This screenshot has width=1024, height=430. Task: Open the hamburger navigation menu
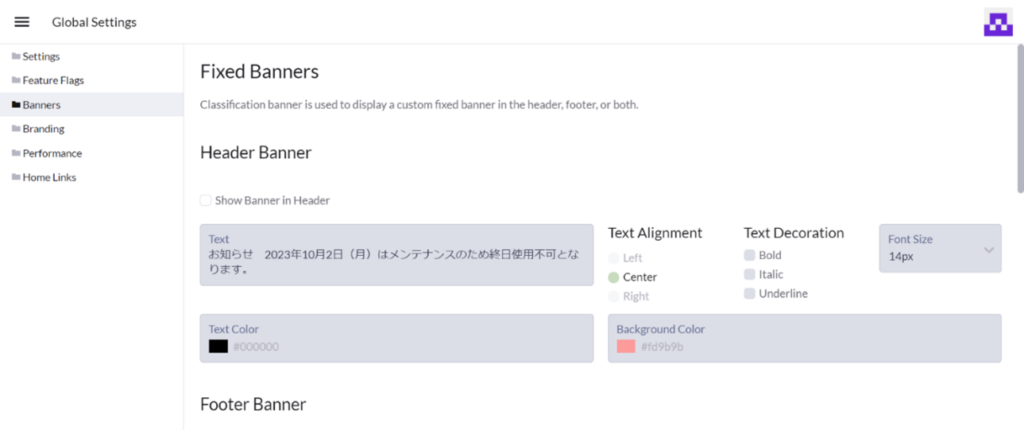[x=22, y=22]
